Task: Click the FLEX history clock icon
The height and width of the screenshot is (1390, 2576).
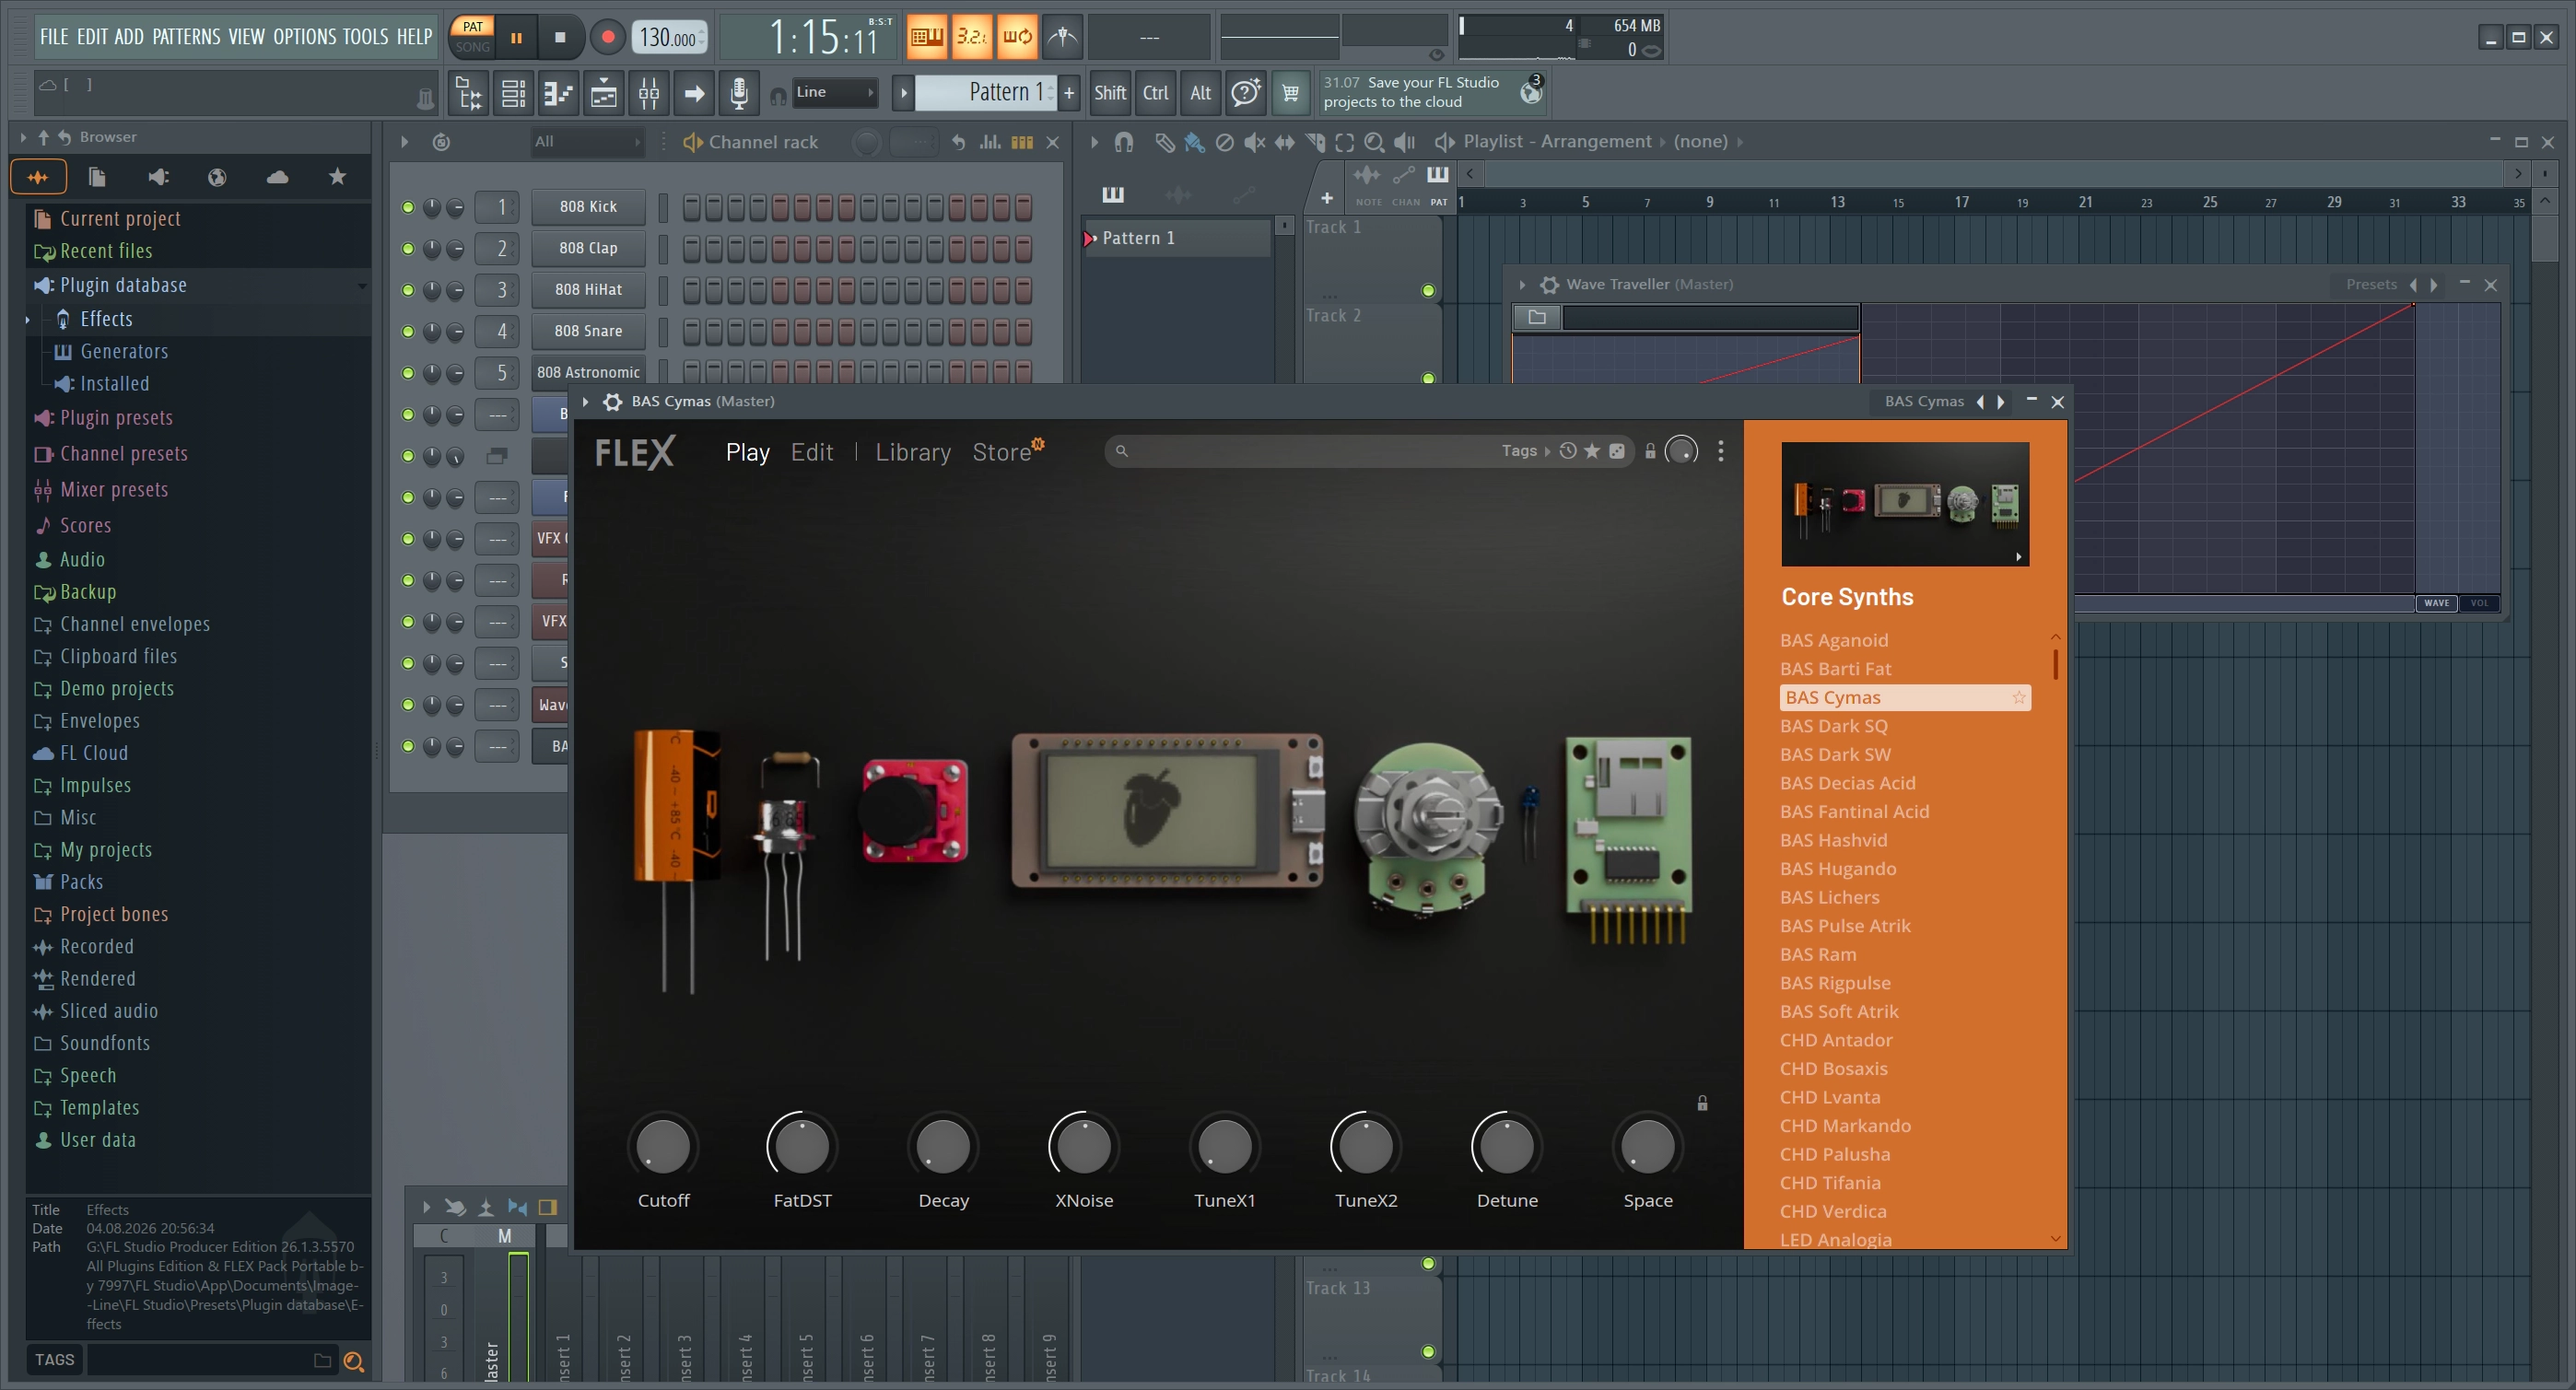Action: point(1568,451)
